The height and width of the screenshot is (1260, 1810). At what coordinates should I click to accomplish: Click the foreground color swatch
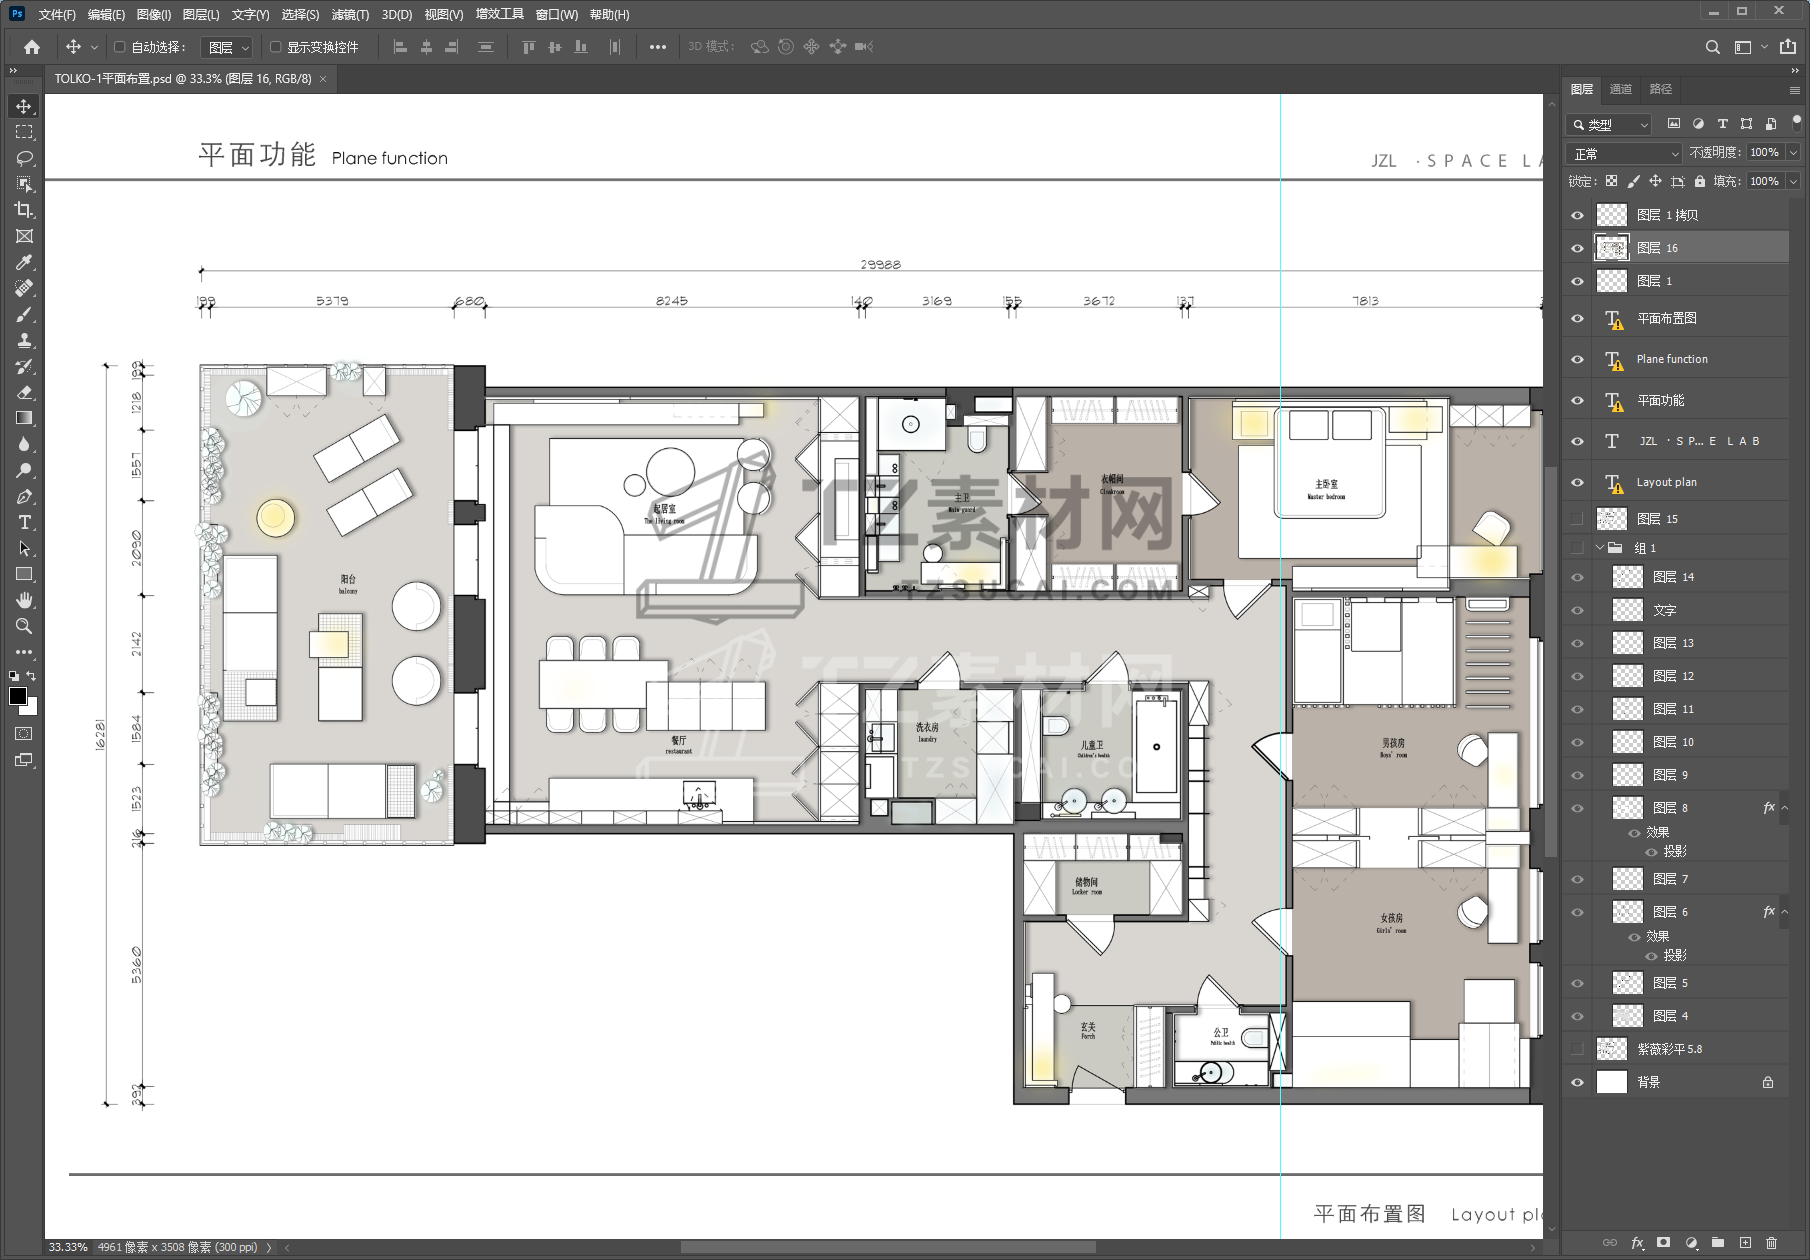click(x=18, y=696)
